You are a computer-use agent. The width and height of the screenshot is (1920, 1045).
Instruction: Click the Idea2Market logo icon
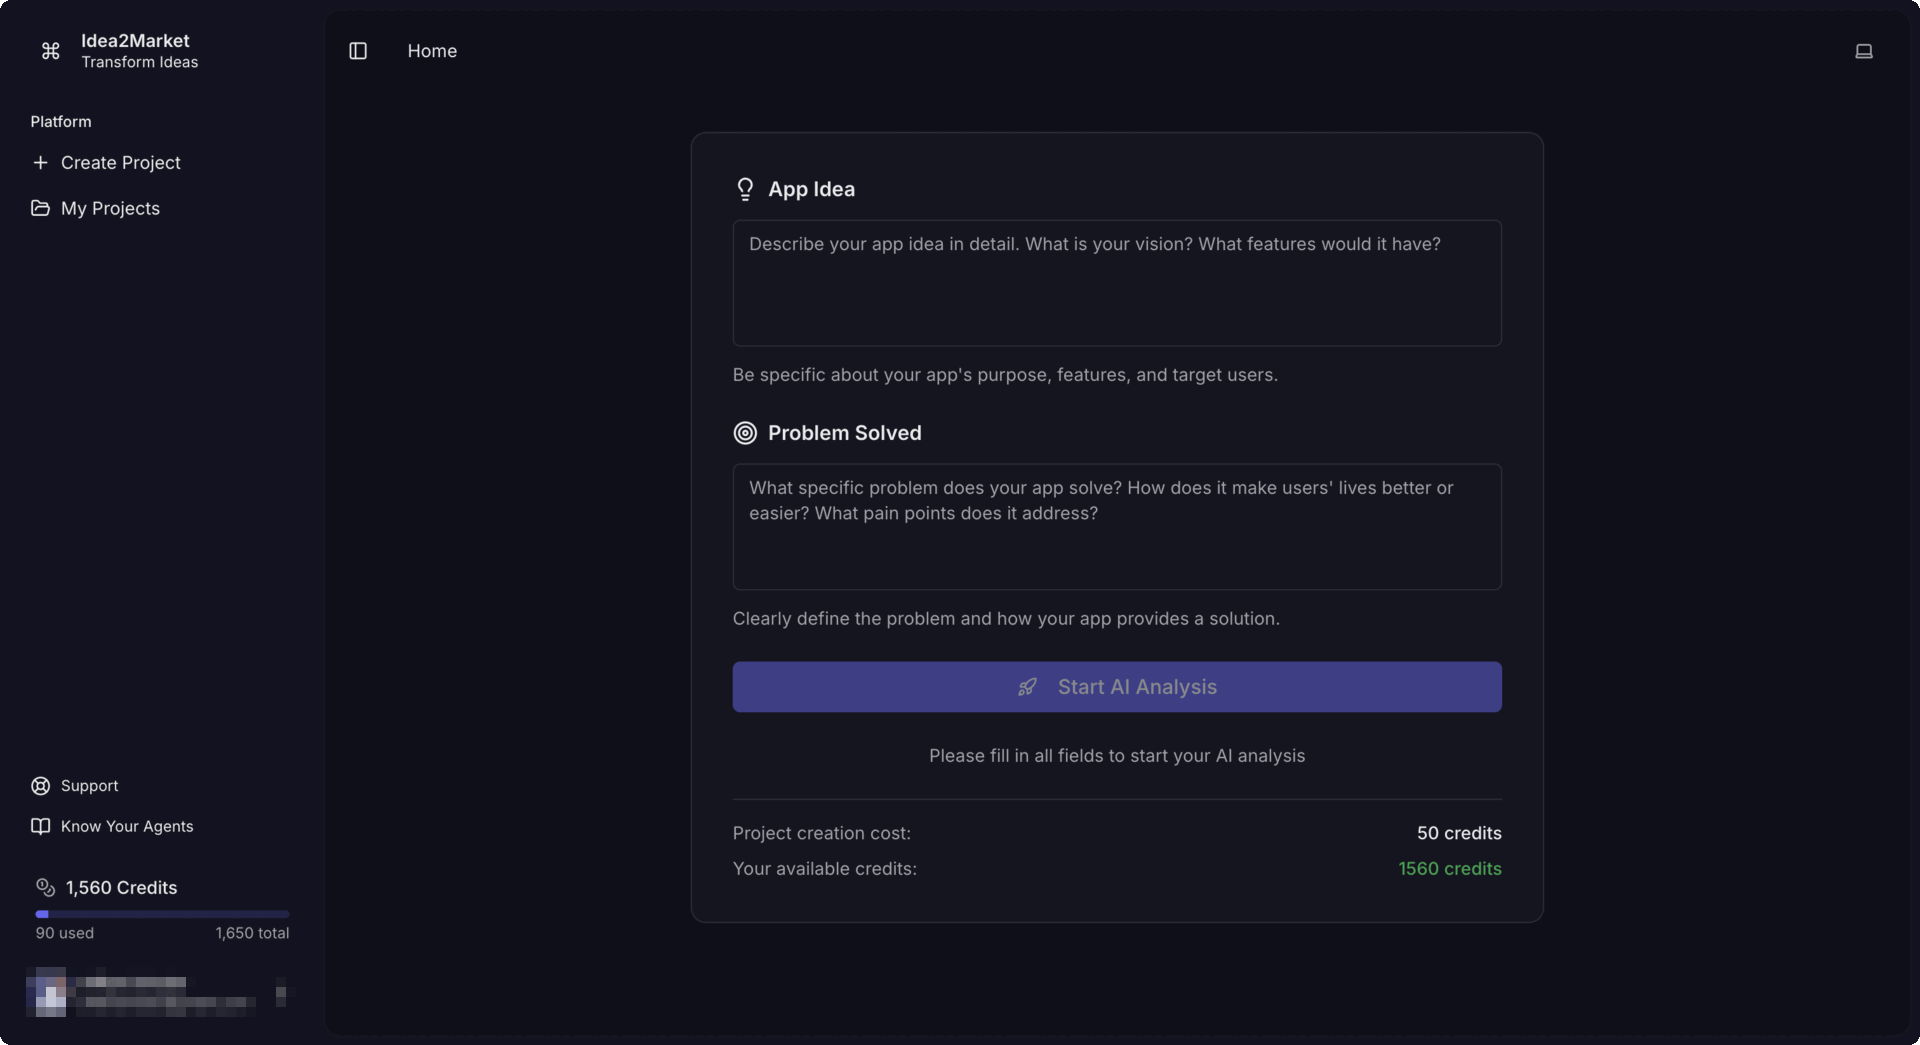[x=50, y=51]
